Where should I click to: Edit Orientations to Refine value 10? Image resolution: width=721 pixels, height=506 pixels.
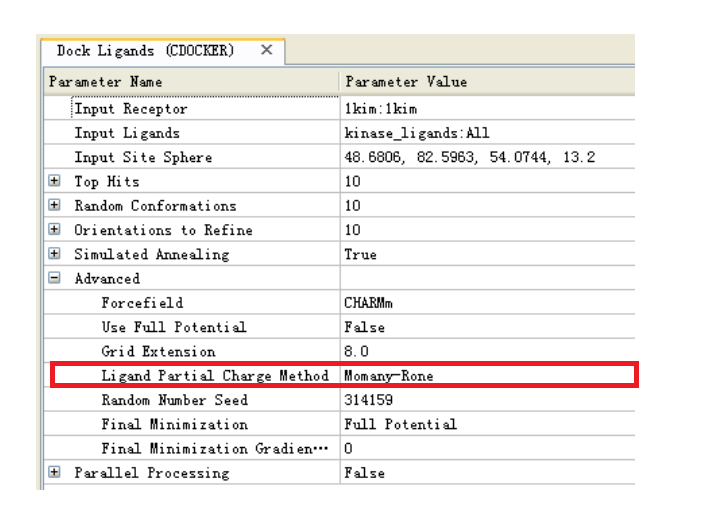352,230
